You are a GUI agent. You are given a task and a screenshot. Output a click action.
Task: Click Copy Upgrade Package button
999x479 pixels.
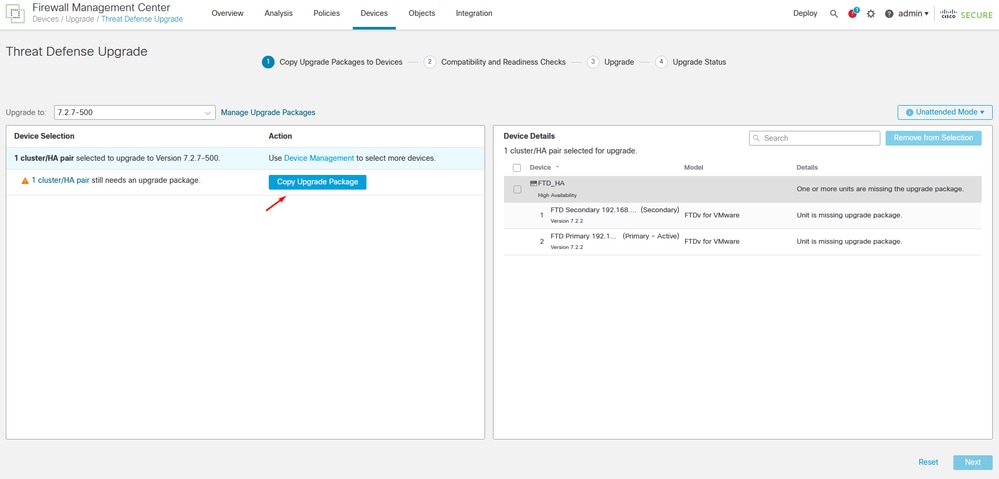pos(317,182)
